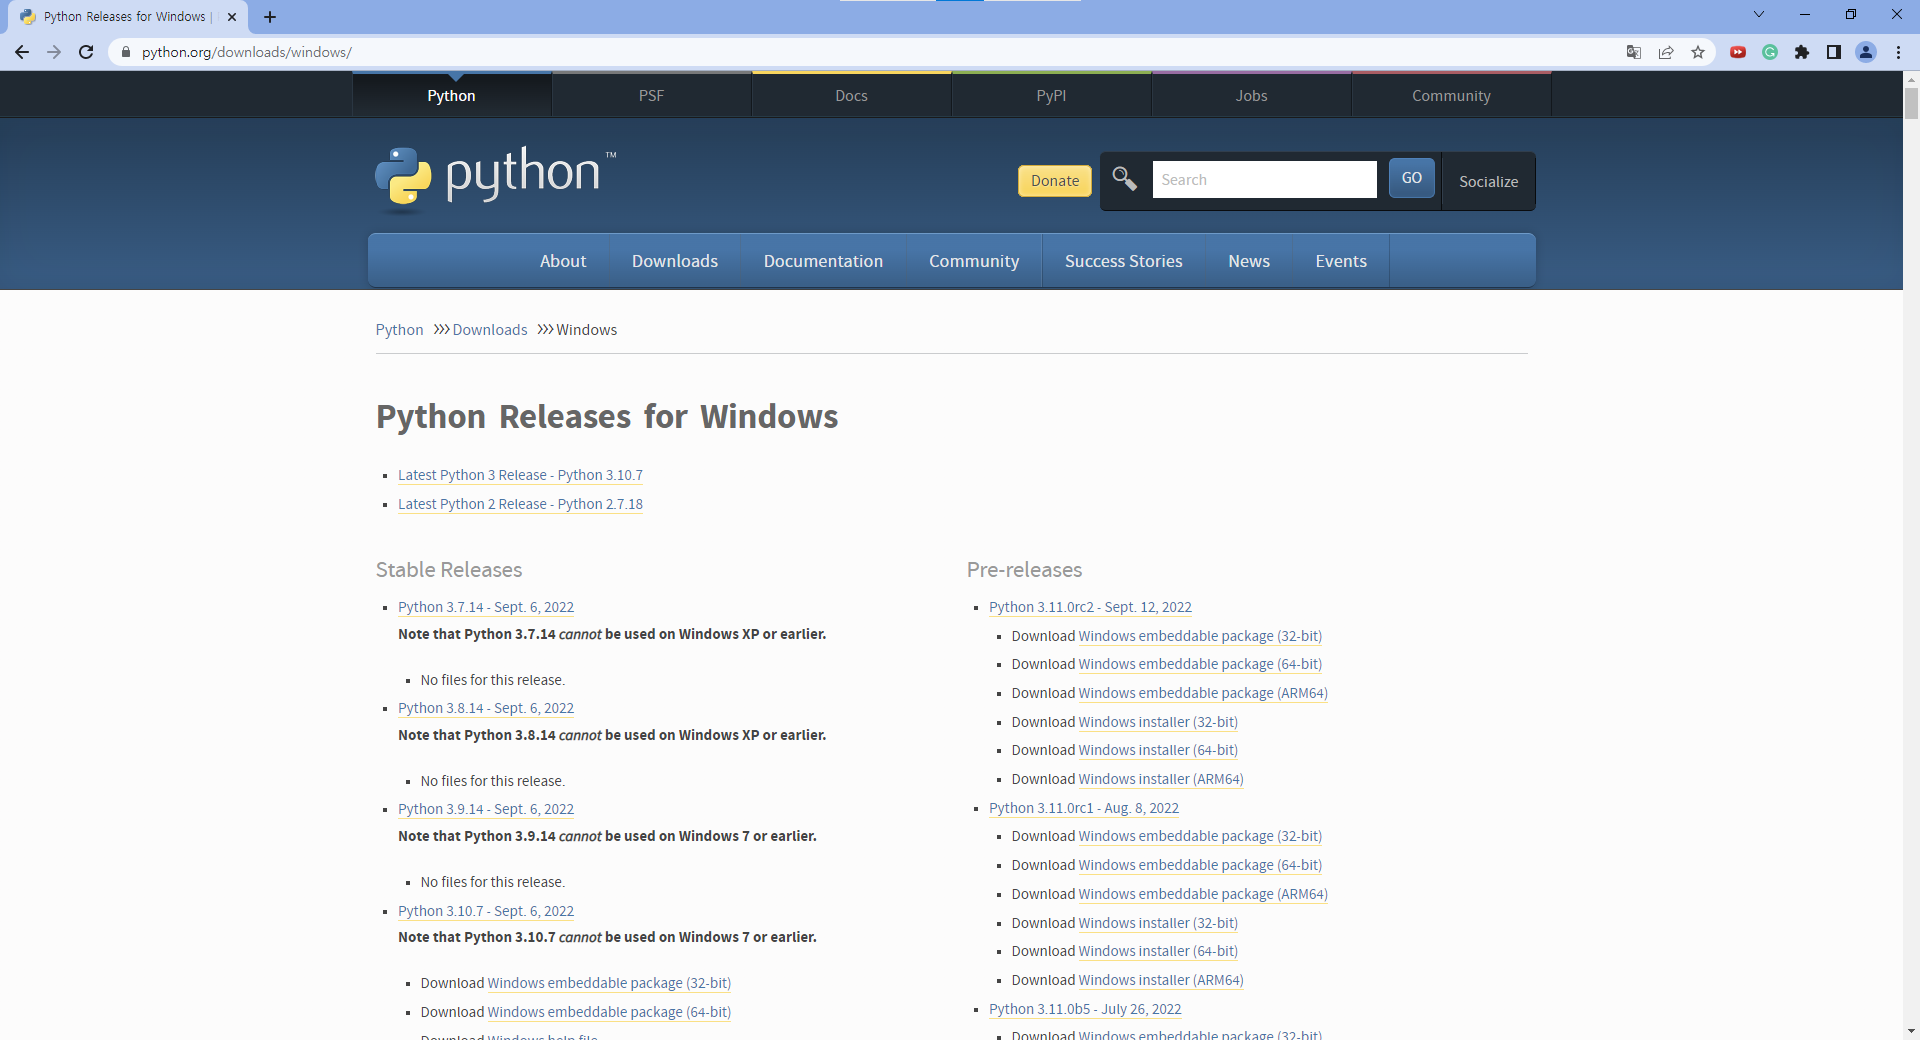Open the Python 3.8.14 - Sept. 6, 2022 link
The height and width of the screenshot is (1040, 1920).
coord(486,708)
